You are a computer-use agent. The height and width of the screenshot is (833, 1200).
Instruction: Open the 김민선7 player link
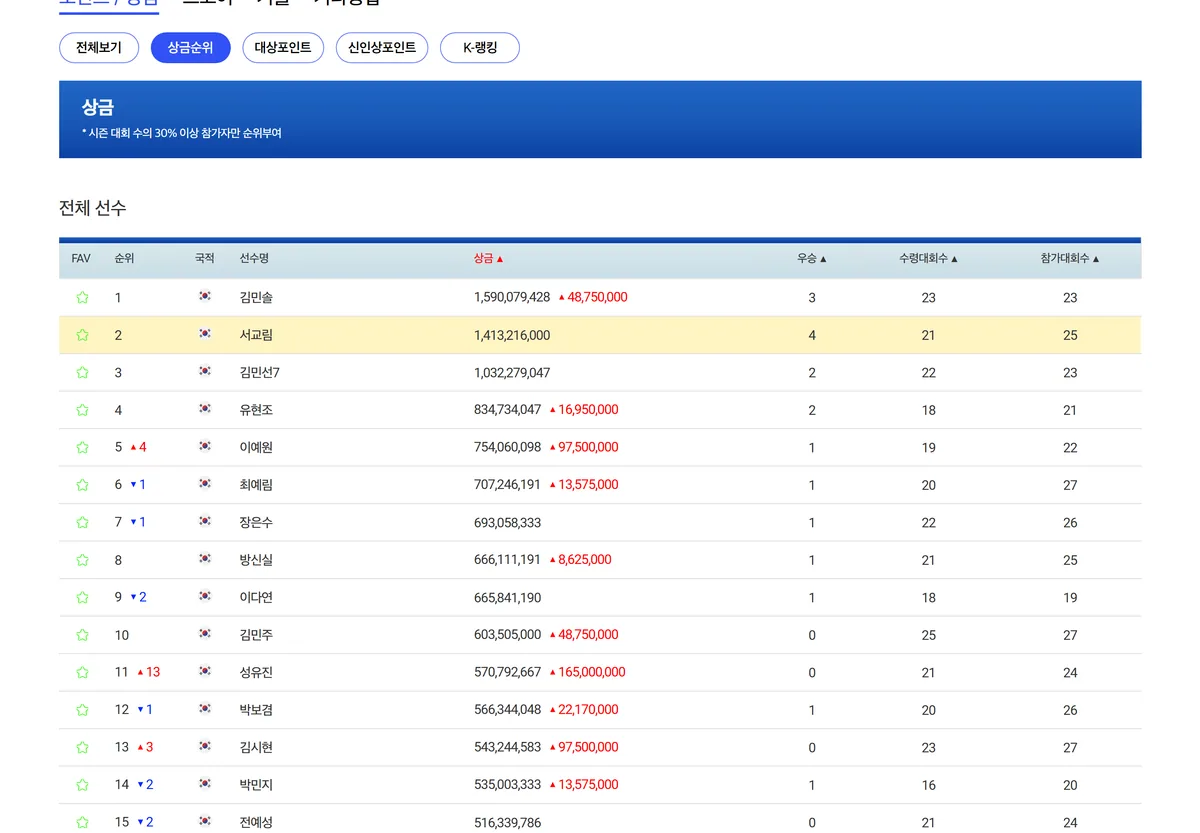click(260, 373)
